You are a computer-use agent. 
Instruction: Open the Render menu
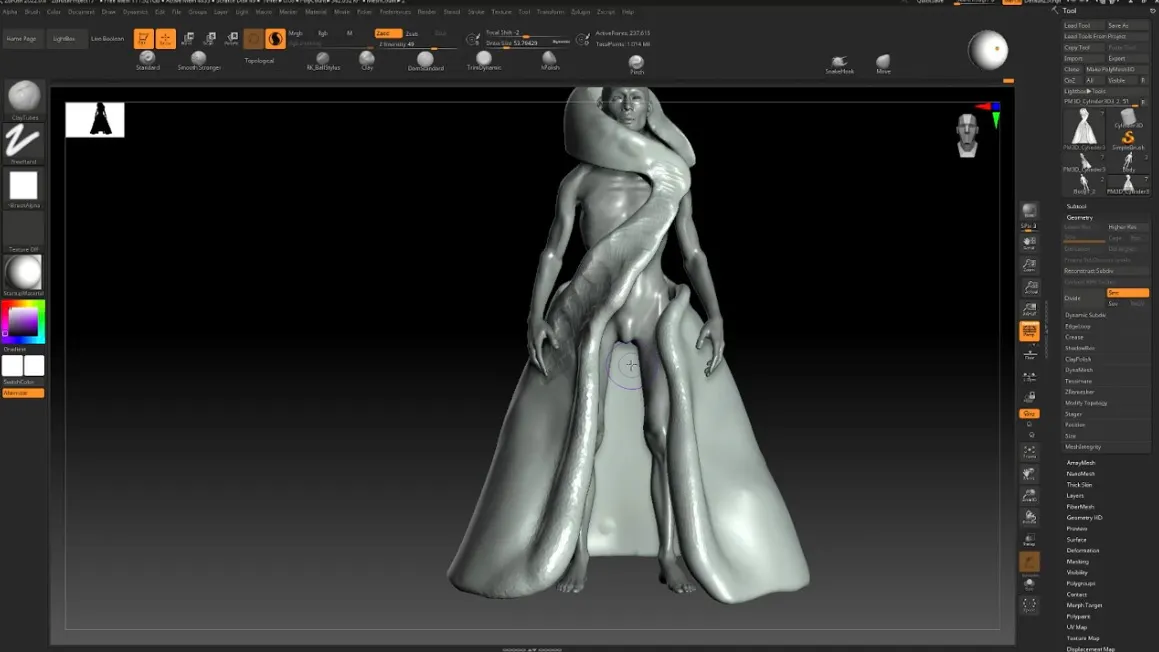pos(426,12)
